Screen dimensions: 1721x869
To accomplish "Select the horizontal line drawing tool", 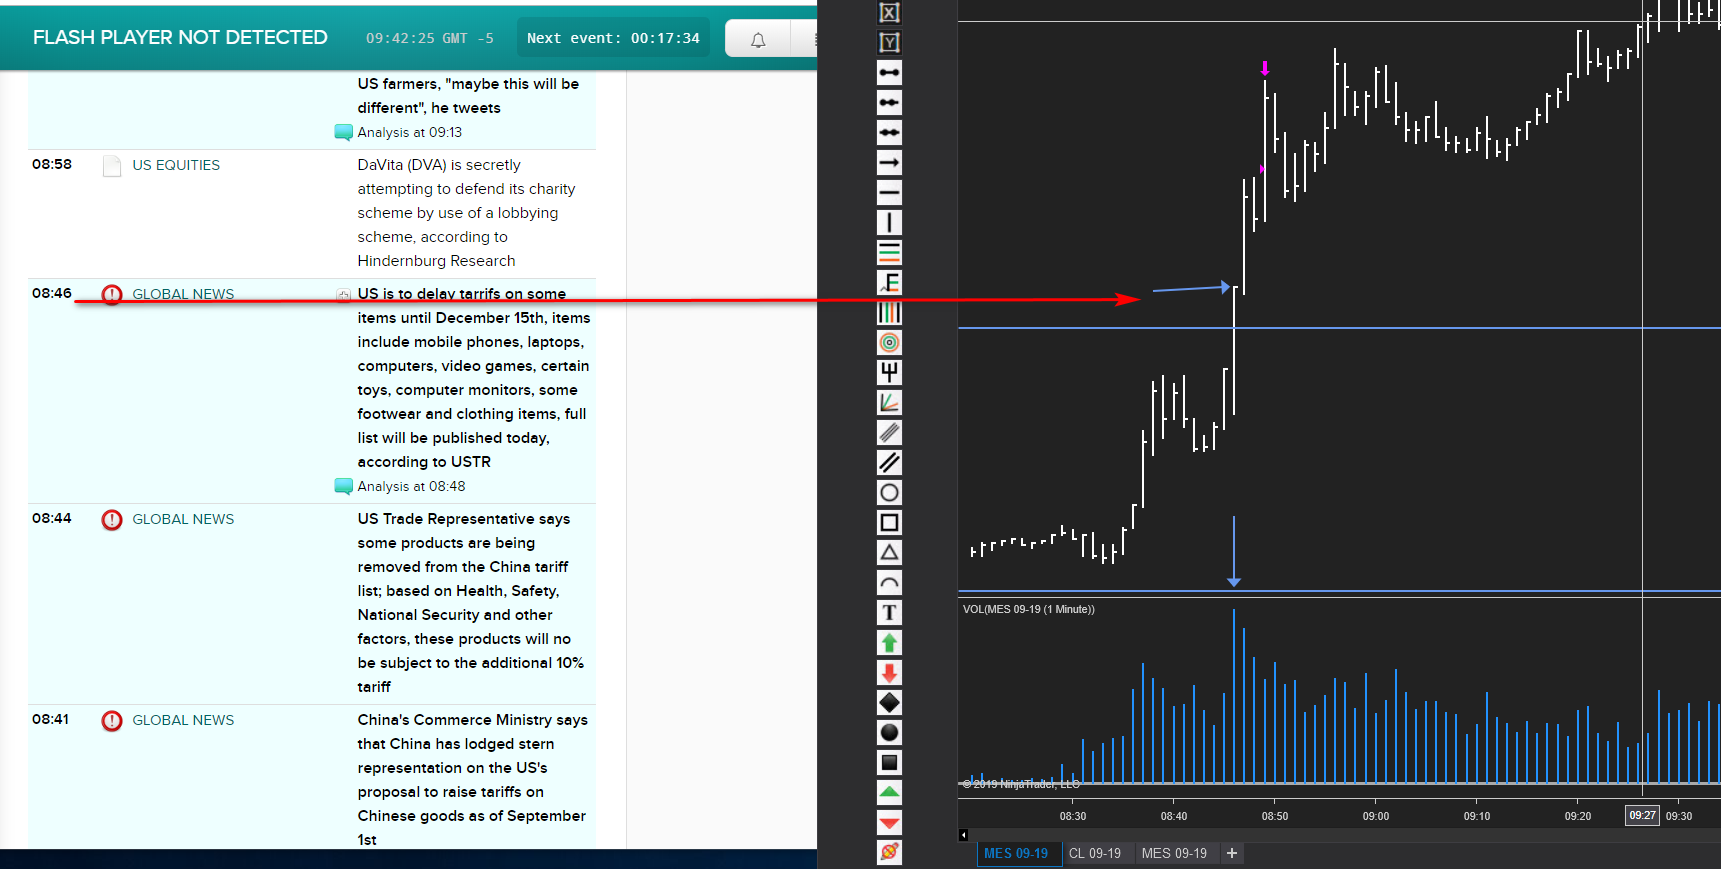I will (889, 192).
